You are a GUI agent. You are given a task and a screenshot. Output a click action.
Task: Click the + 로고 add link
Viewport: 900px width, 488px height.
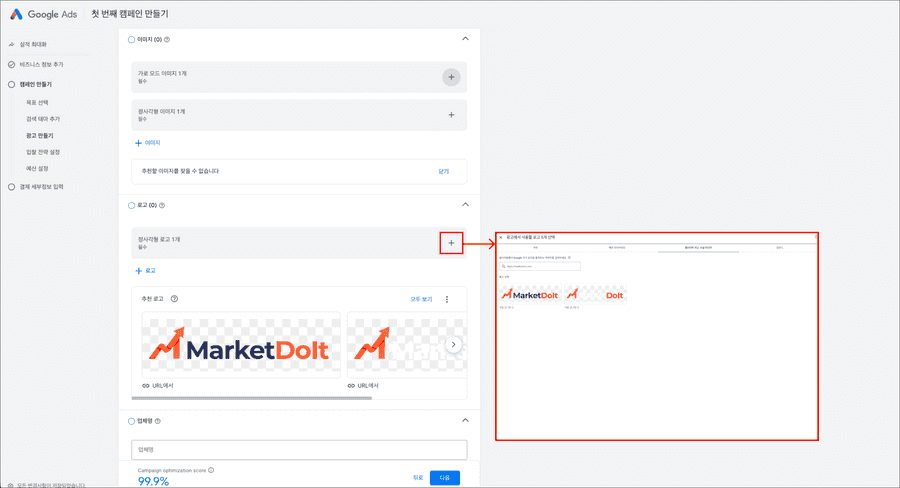pos(145,270)
